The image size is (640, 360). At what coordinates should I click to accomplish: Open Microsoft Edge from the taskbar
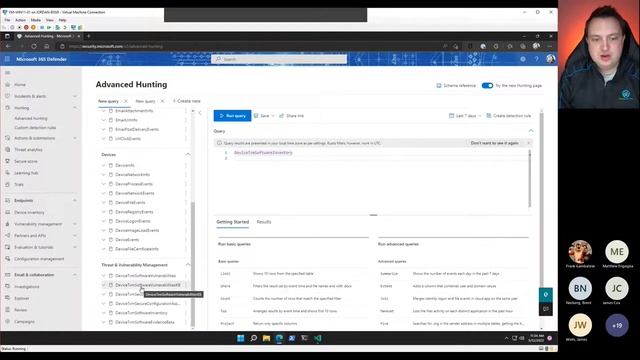(x=279, y=338)
